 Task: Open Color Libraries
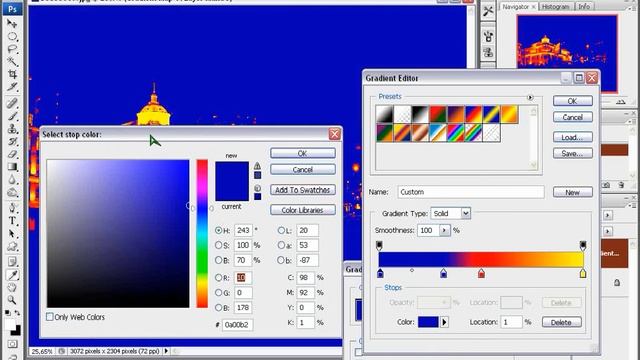pyautogui.click(x=302, y=210)
